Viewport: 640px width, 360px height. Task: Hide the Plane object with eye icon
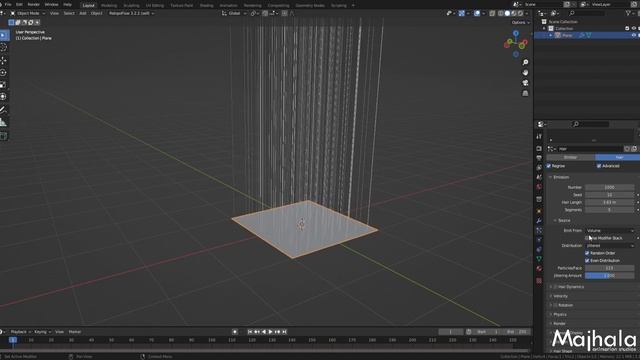tap(633, 36)
